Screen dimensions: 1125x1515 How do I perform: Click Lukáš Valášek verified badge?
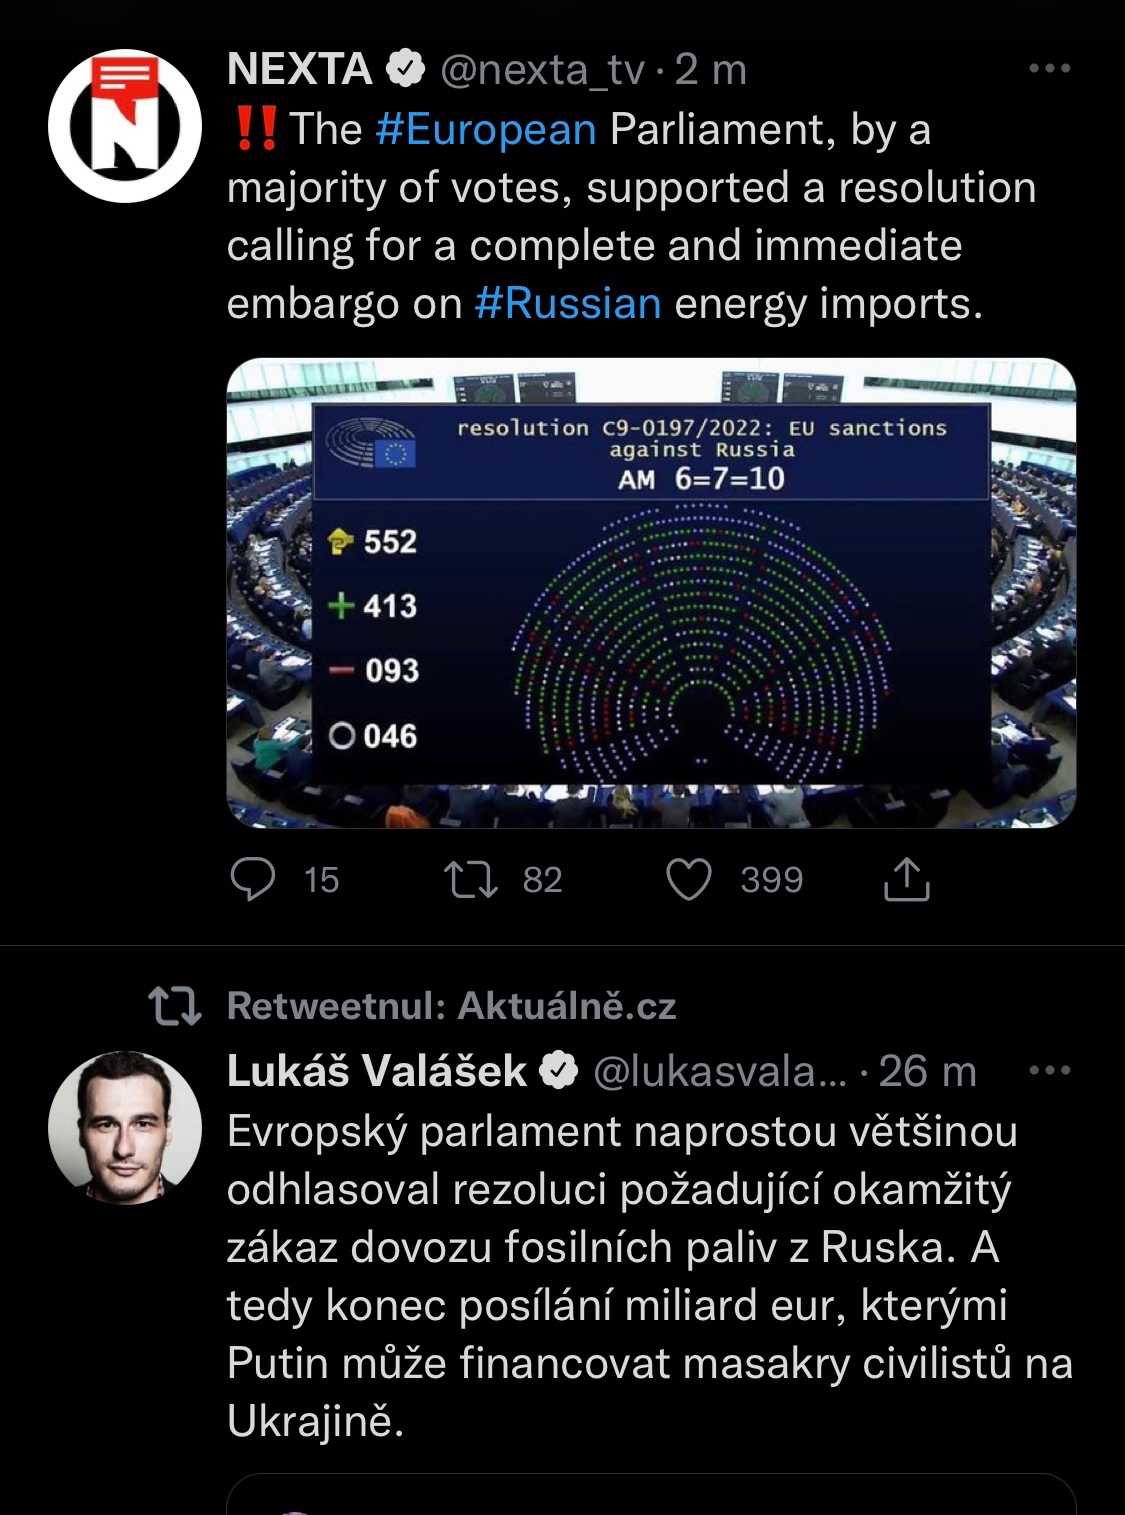point(559,1071)
